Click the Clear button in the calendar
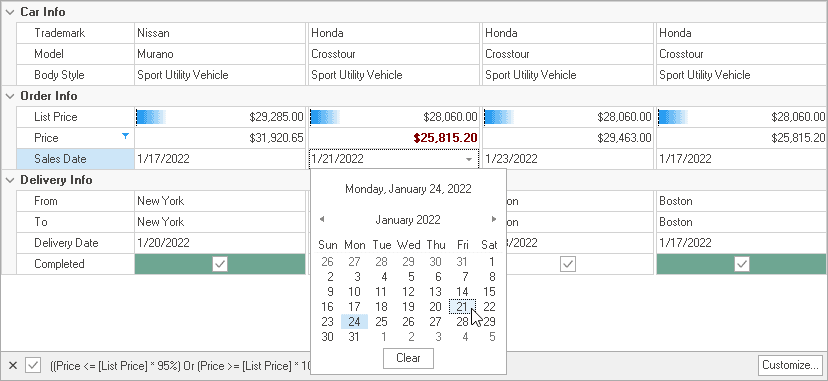The image size is (828, 381). point(408,358)
